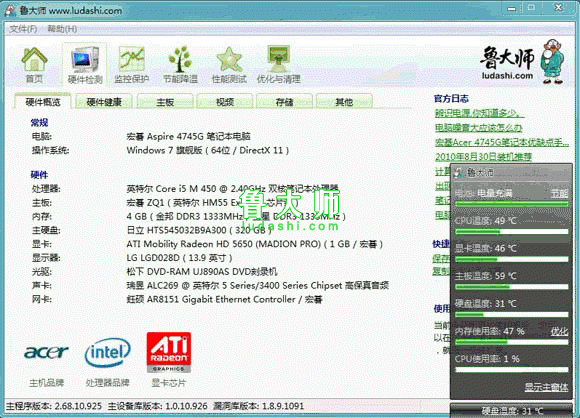The height and width of the screenshot is (418, 580).
Task: Open the 优化与清理 optimize and clean icon
Action: click(279, 65)
